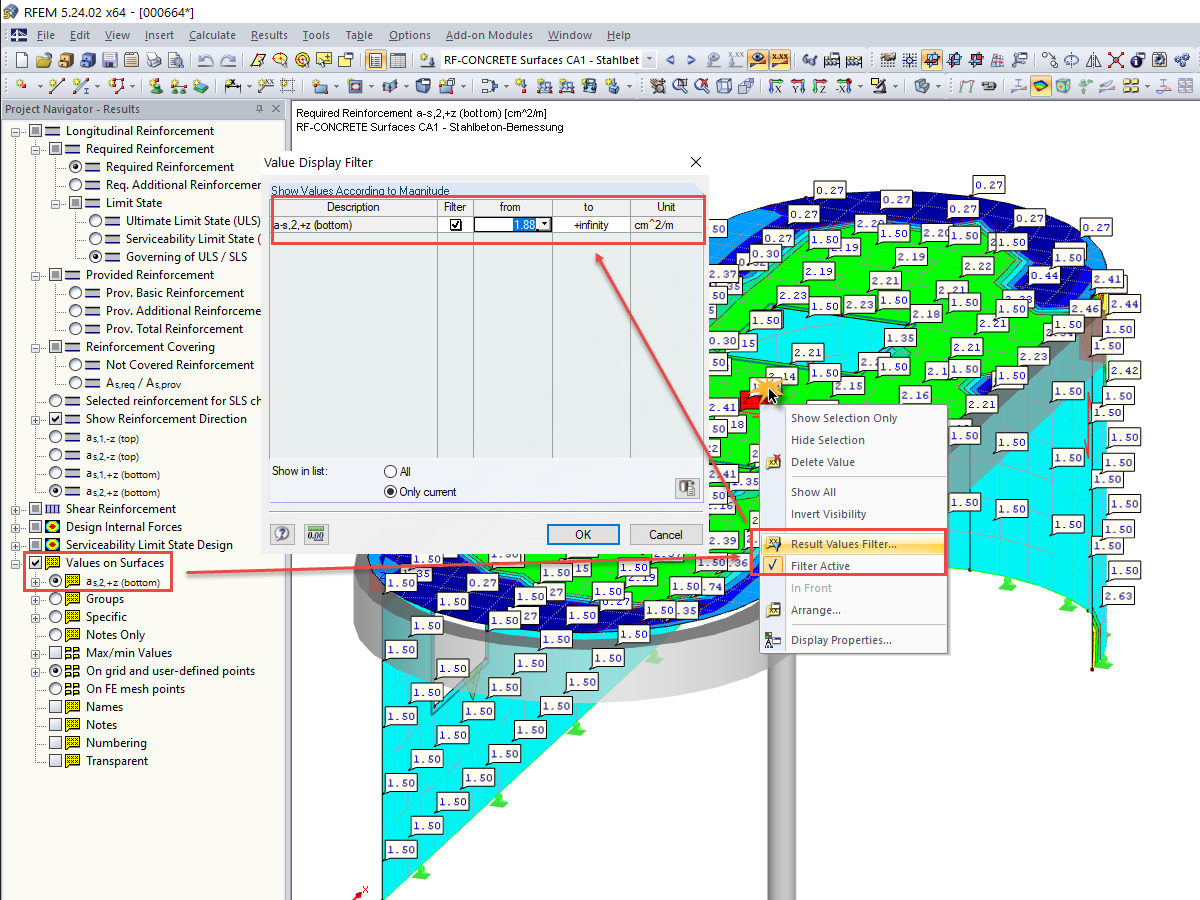The image size is (1200, 900).
Task: Open the from value dropdown arrow
Action: [544, 225]
